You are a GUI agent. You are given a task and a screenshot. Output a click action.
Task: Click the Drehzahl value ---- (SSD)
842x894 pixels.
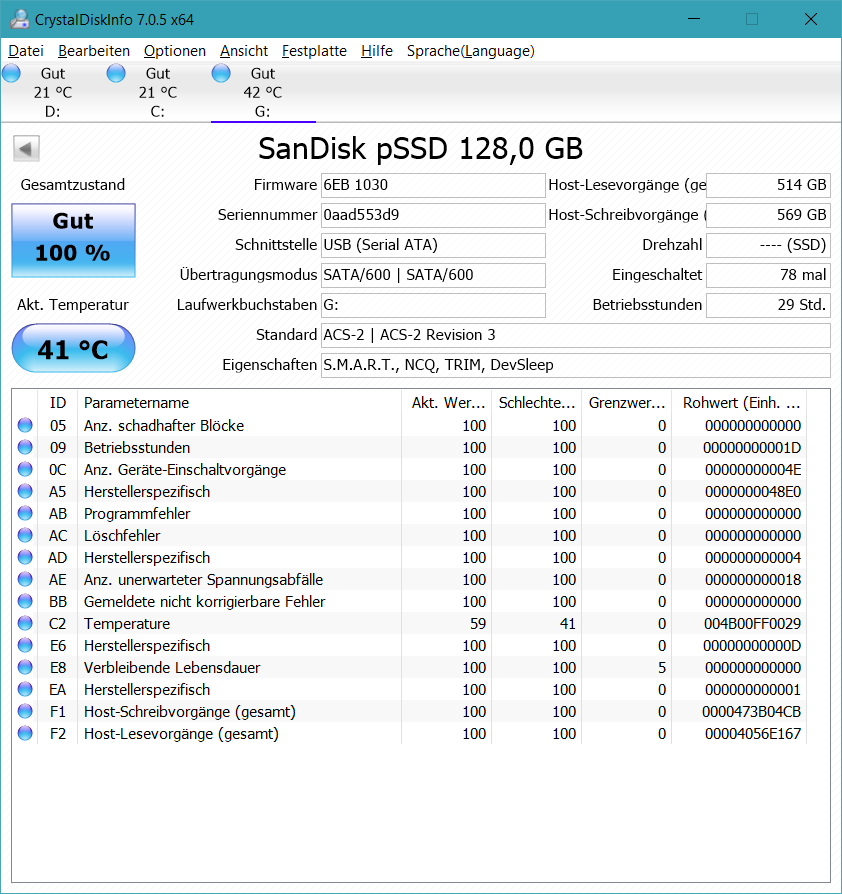768,245
